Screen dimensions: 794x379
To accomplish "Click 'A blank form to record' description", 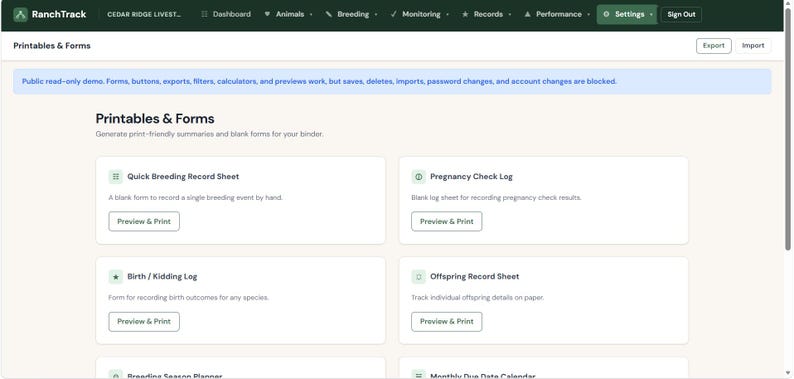I will pos(195,198).
